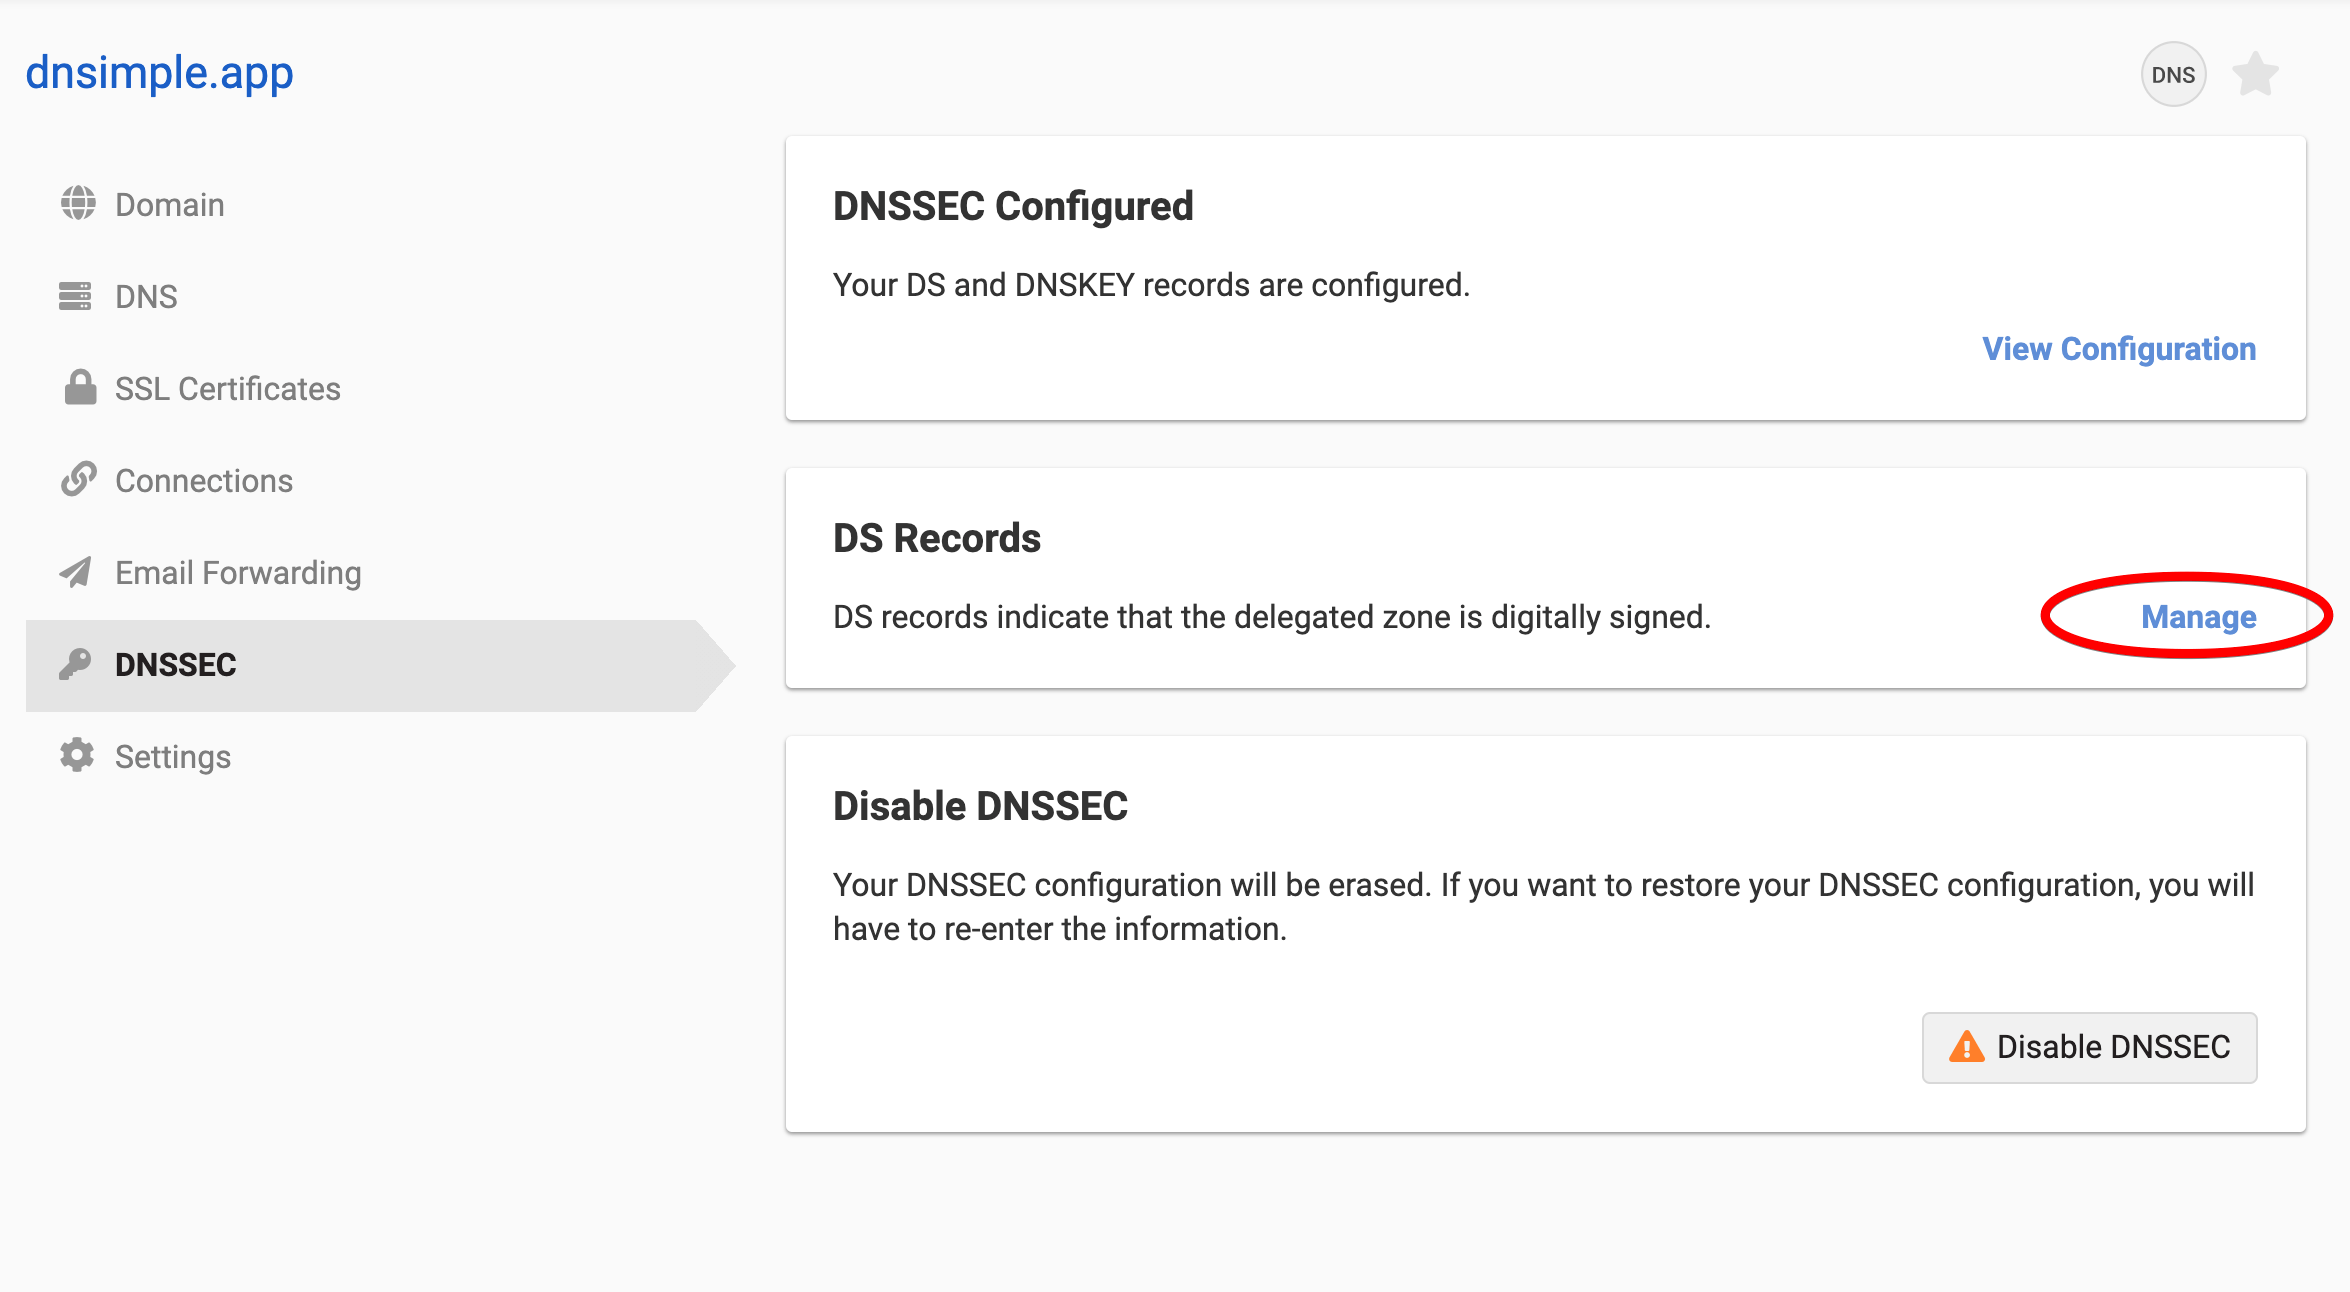Open the Settings sidebar page
This screenshot has width=2350, height=1292.
[173, 757]
